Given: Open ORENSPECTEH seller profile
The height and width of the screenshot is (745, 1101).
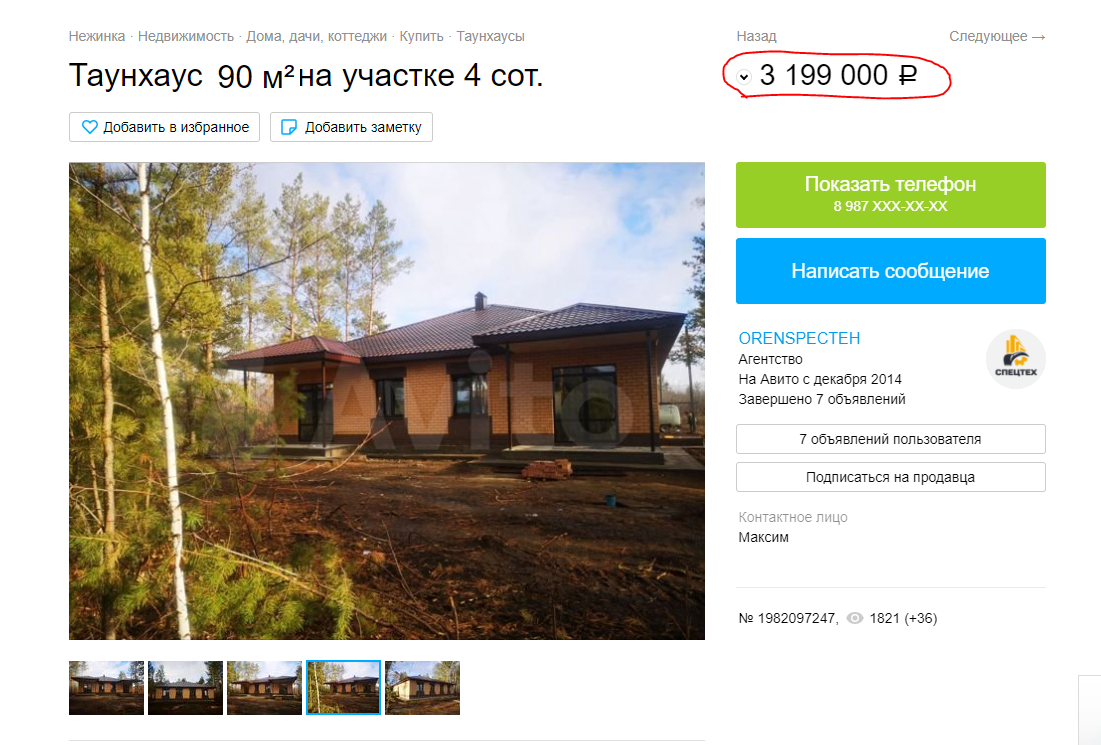Looking at the screenshot, I should tap(799, 338).
